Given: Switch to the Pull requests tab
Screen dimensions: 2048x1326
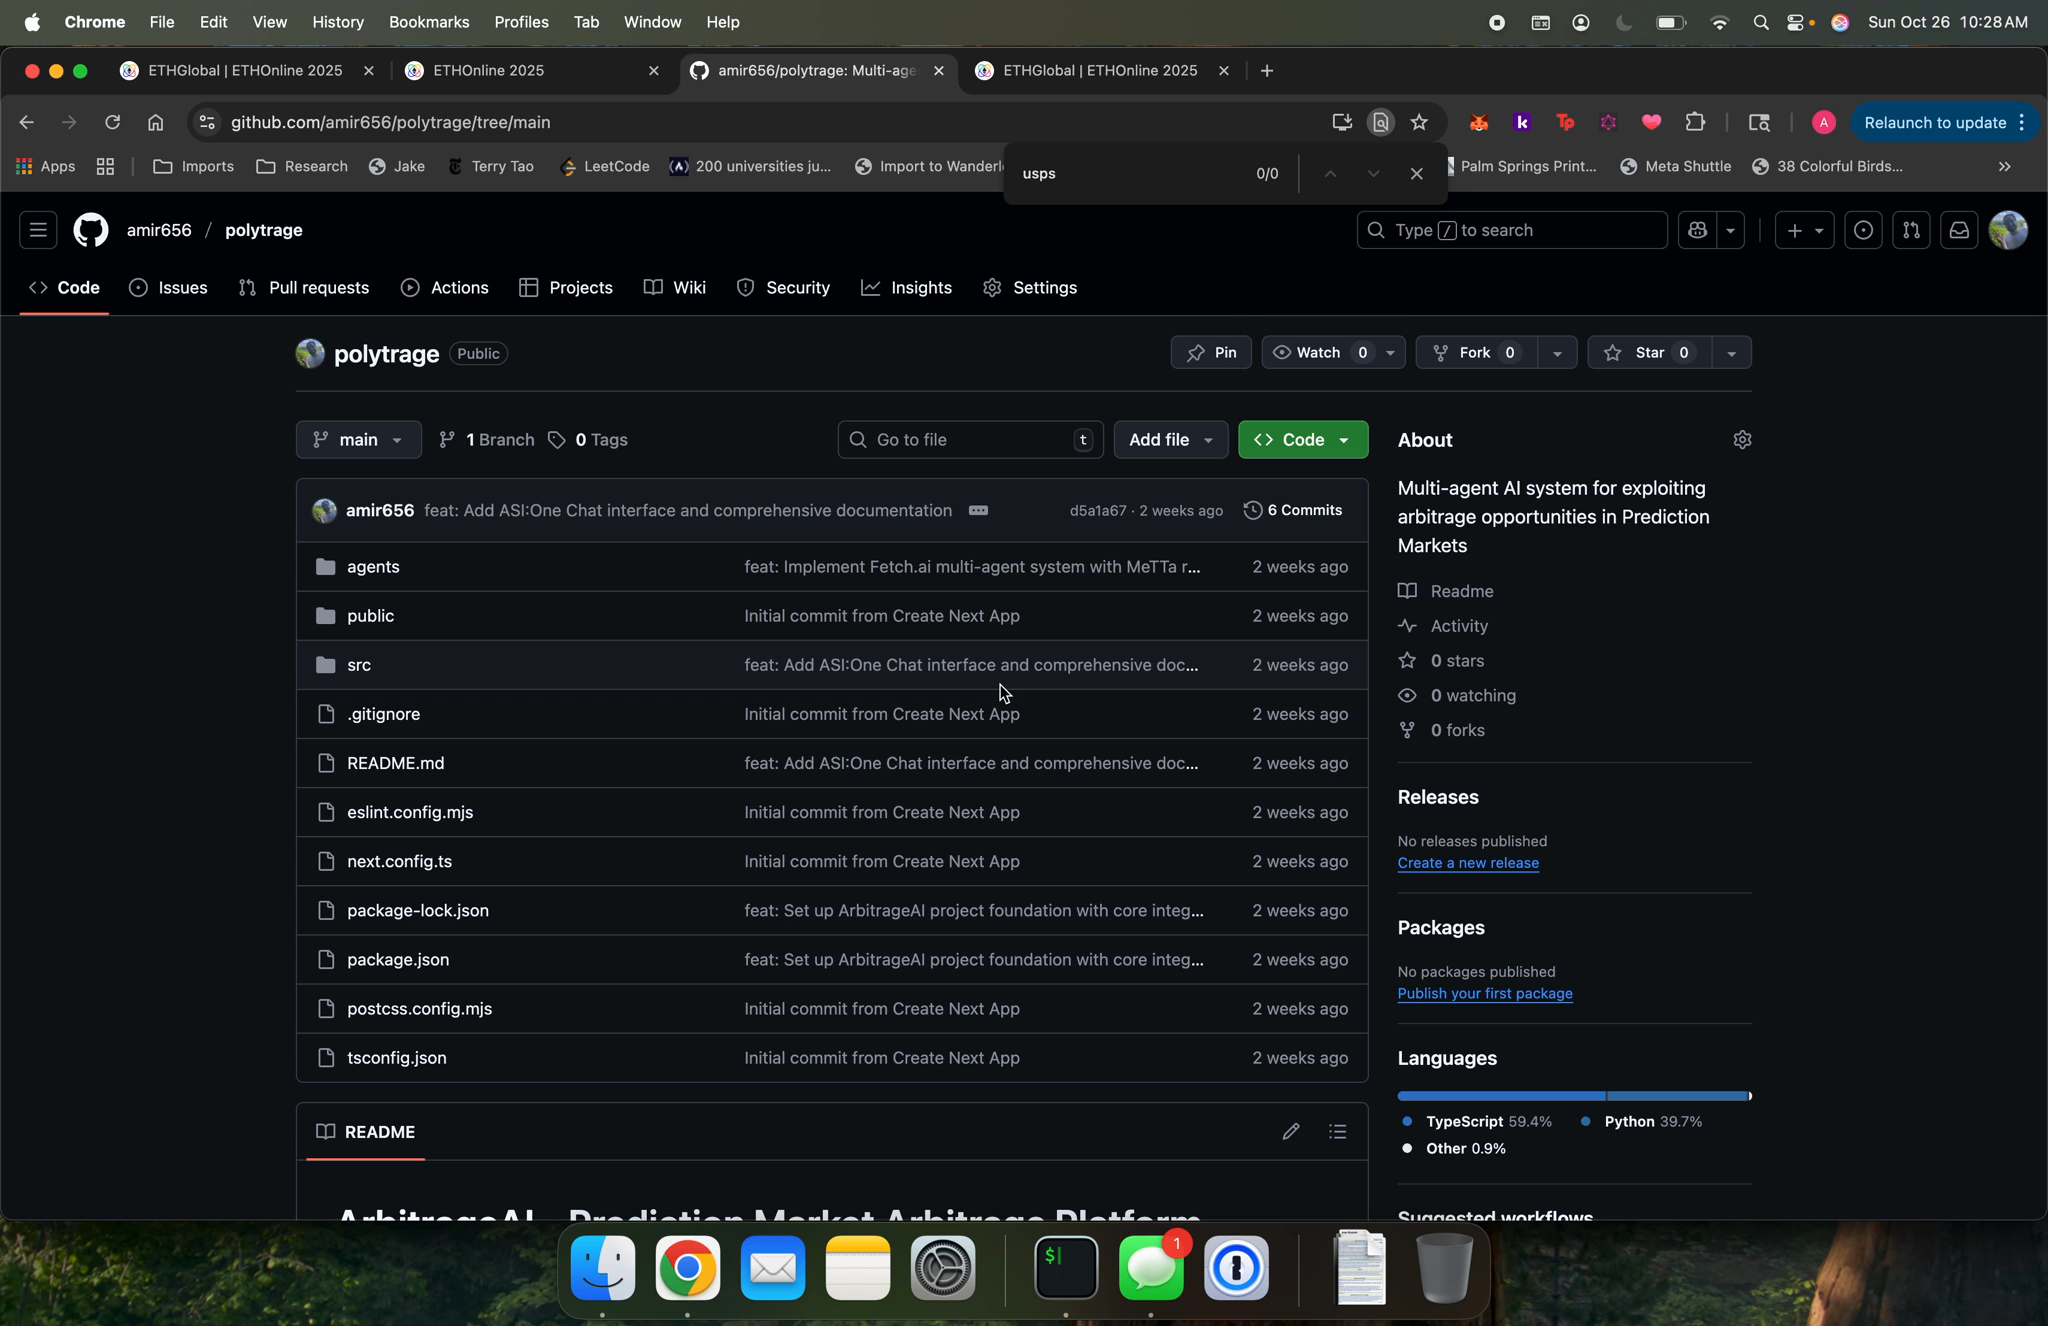Looking at the screenshot, I should pos(304,288).
